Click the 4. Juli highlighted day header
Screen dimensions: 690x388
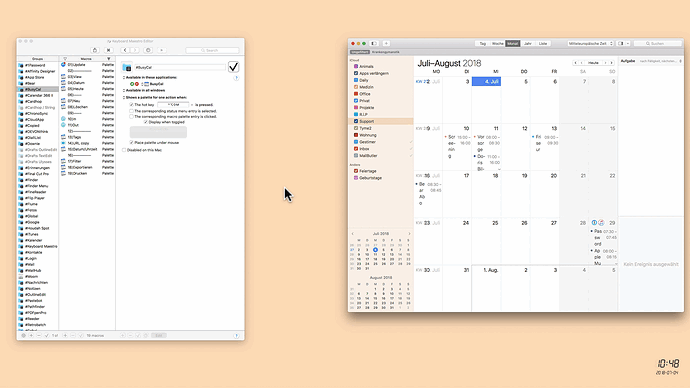coord(486,81)
